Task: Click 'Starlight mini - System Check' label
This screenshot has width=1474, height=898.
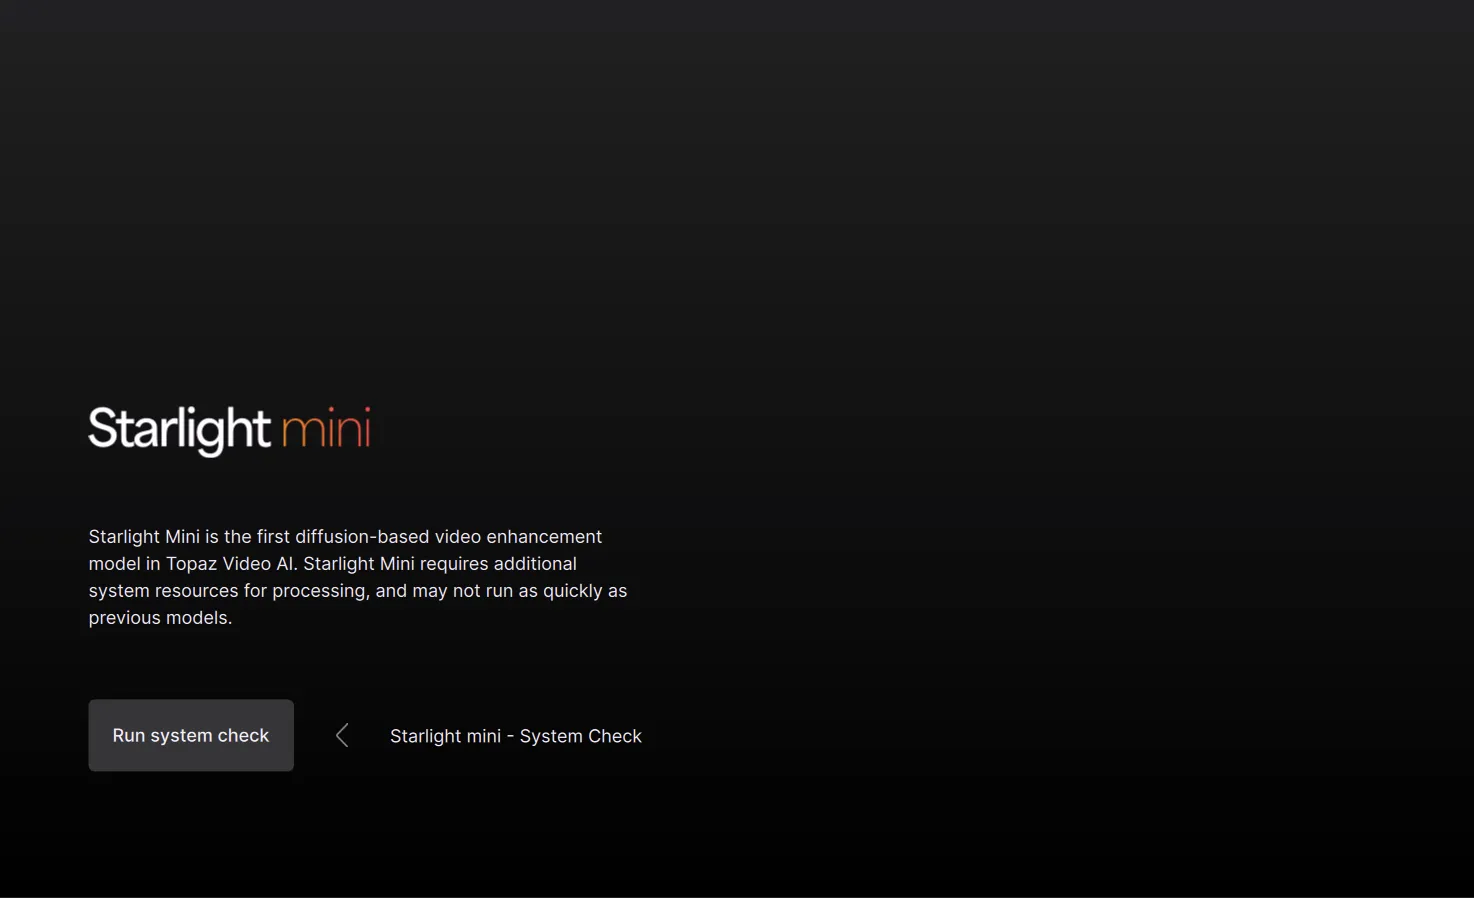Action: [x=516, y=736]
